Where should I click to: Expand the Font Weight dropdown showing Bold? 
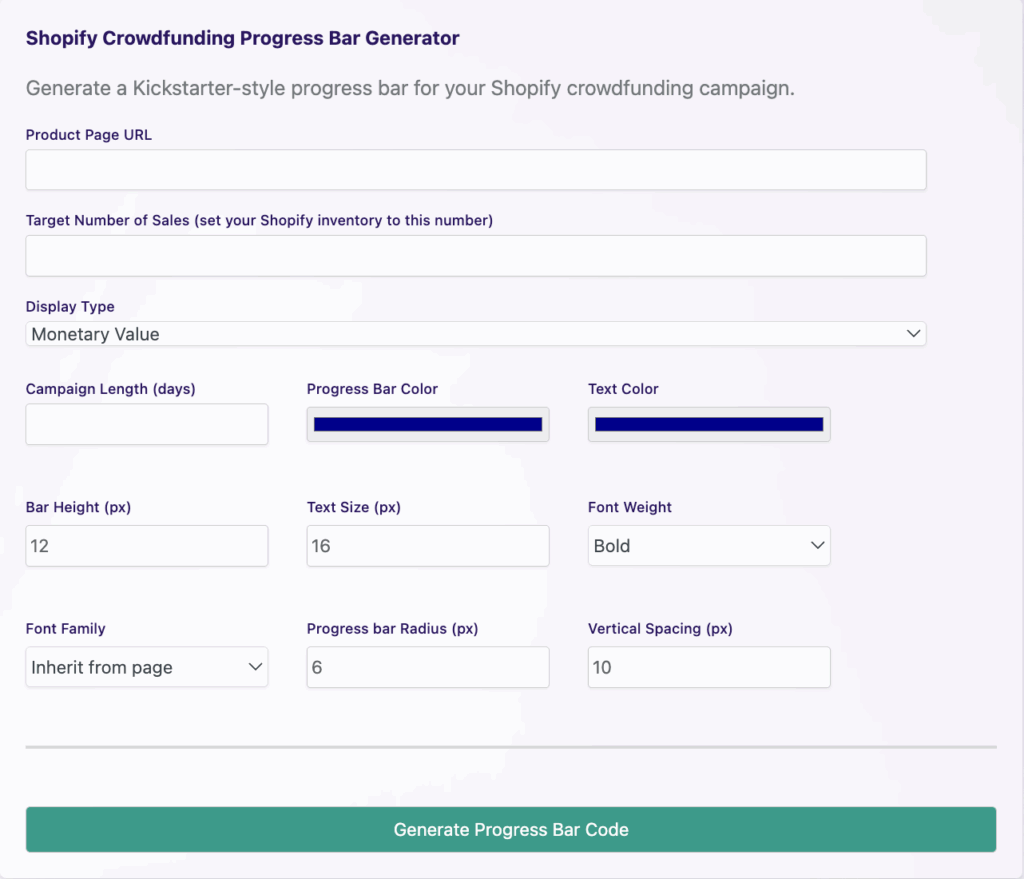pyautogui.click(x=709, y=546)
